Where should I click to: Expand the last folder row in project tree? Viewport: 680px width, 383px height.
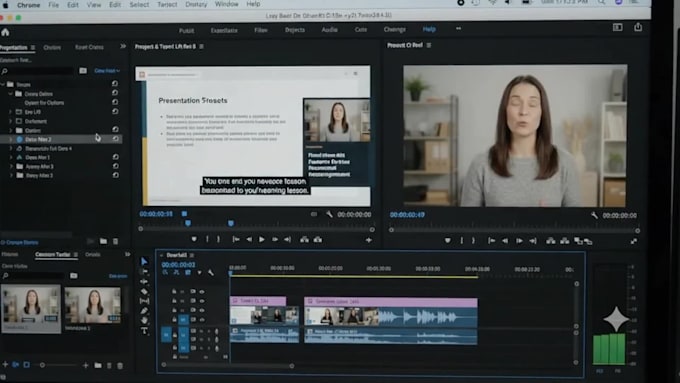[x=10, y=175]
